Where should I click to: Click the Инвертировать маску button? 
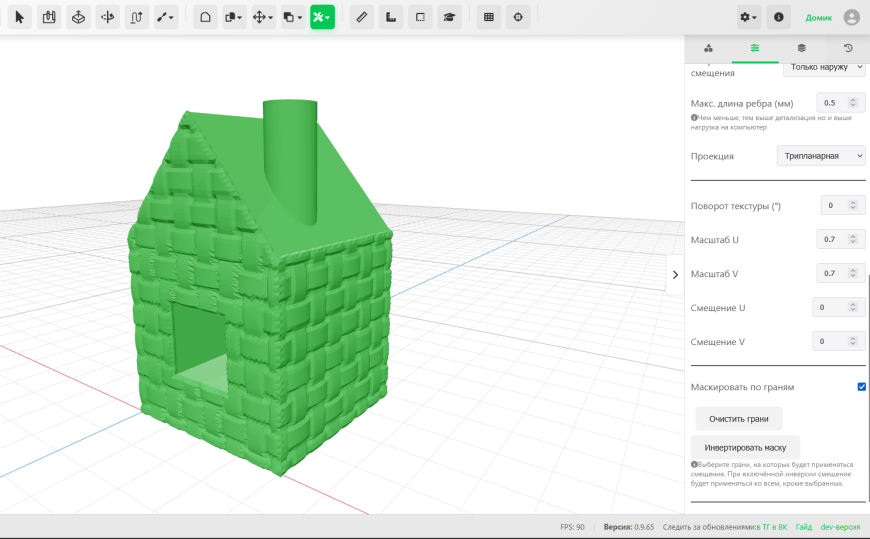tap(745, 447)
